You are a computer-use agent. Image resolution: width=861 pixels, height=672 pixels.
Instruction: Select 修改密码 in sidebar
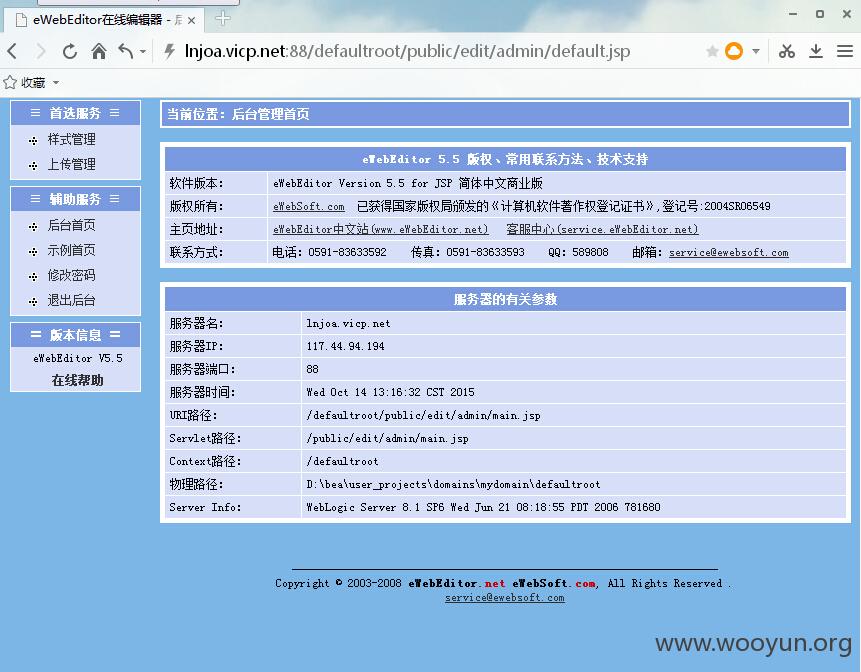click(x=71, y=275)
